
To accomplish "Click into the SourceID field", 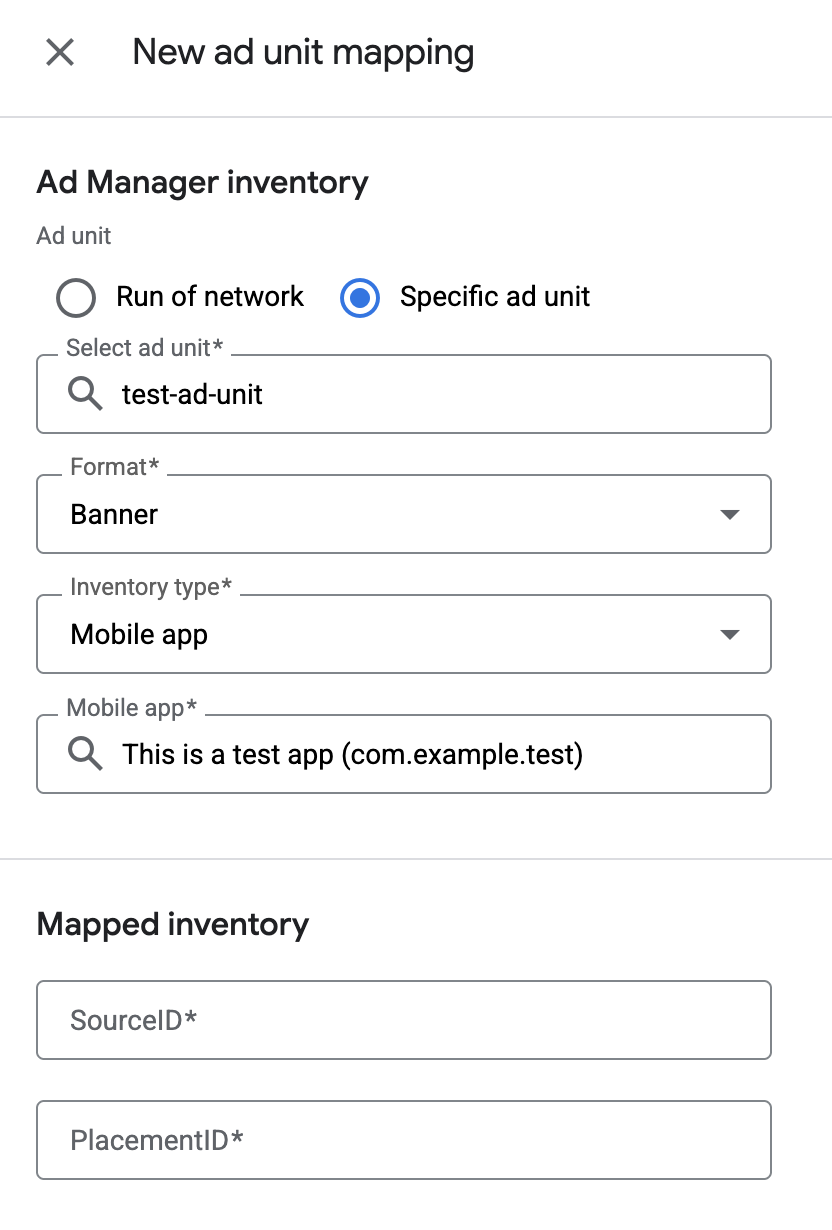I will [404, 1020].
